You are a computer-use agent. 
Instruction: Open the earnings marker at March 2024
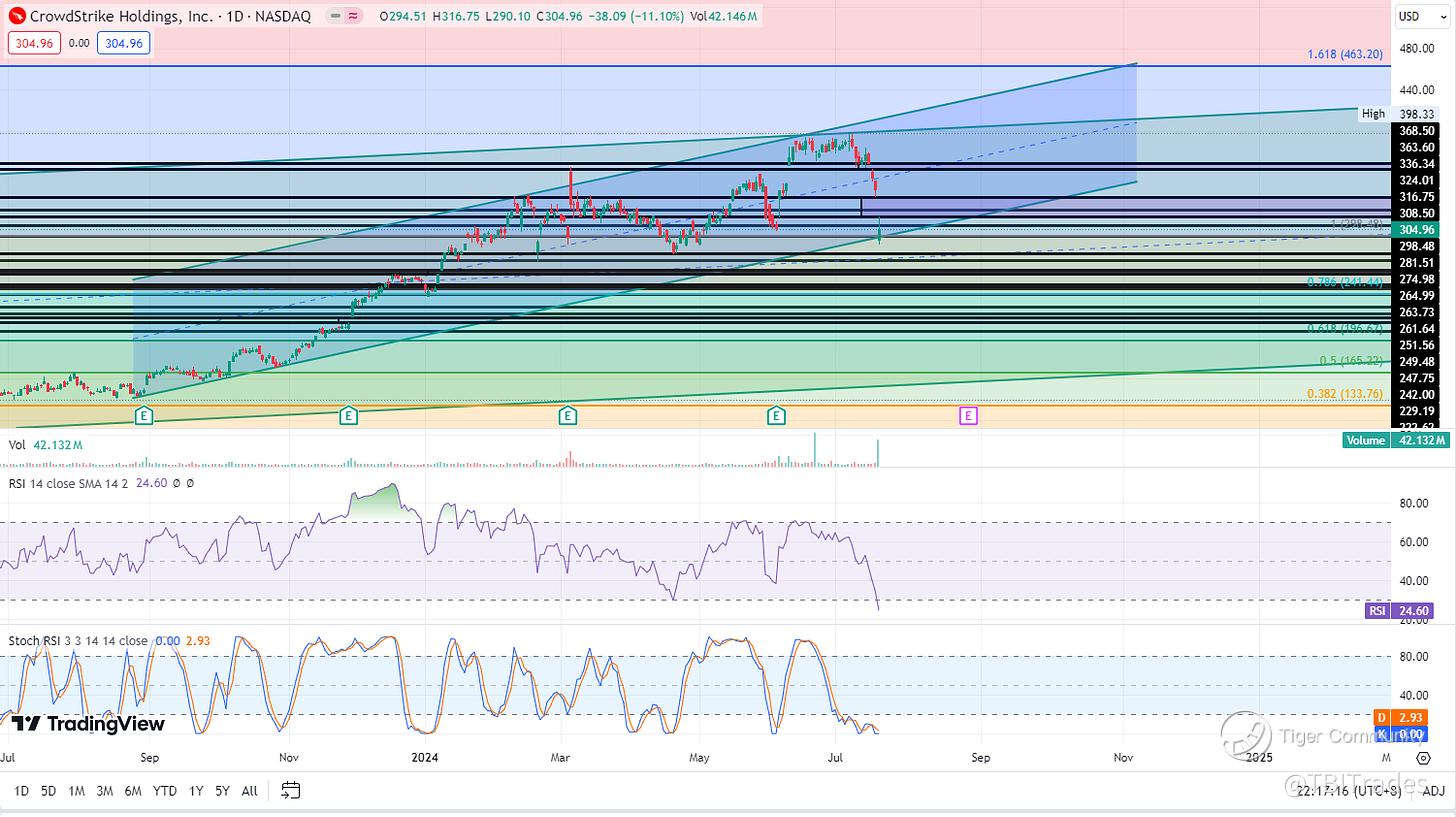point(567,415)
